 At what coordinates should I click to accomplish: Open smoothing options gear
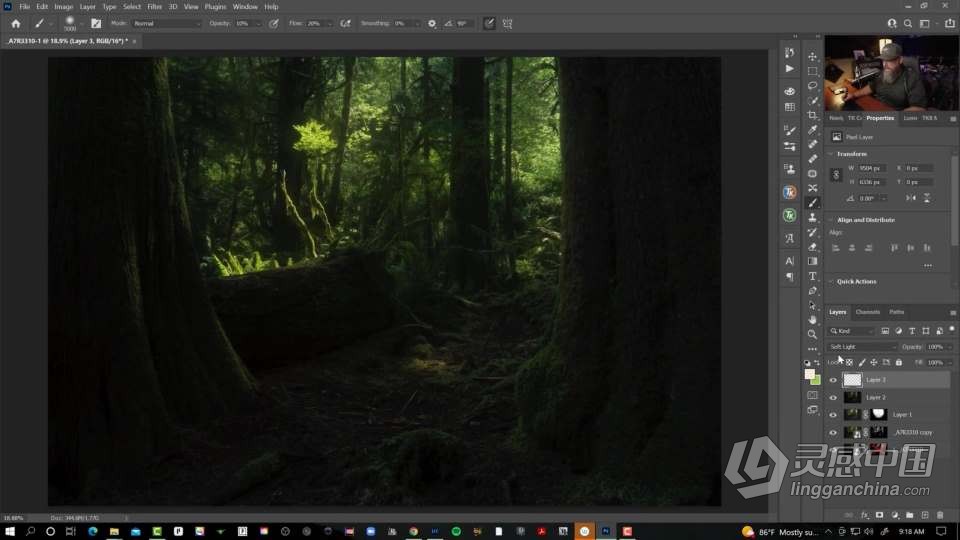click(432, 23)
